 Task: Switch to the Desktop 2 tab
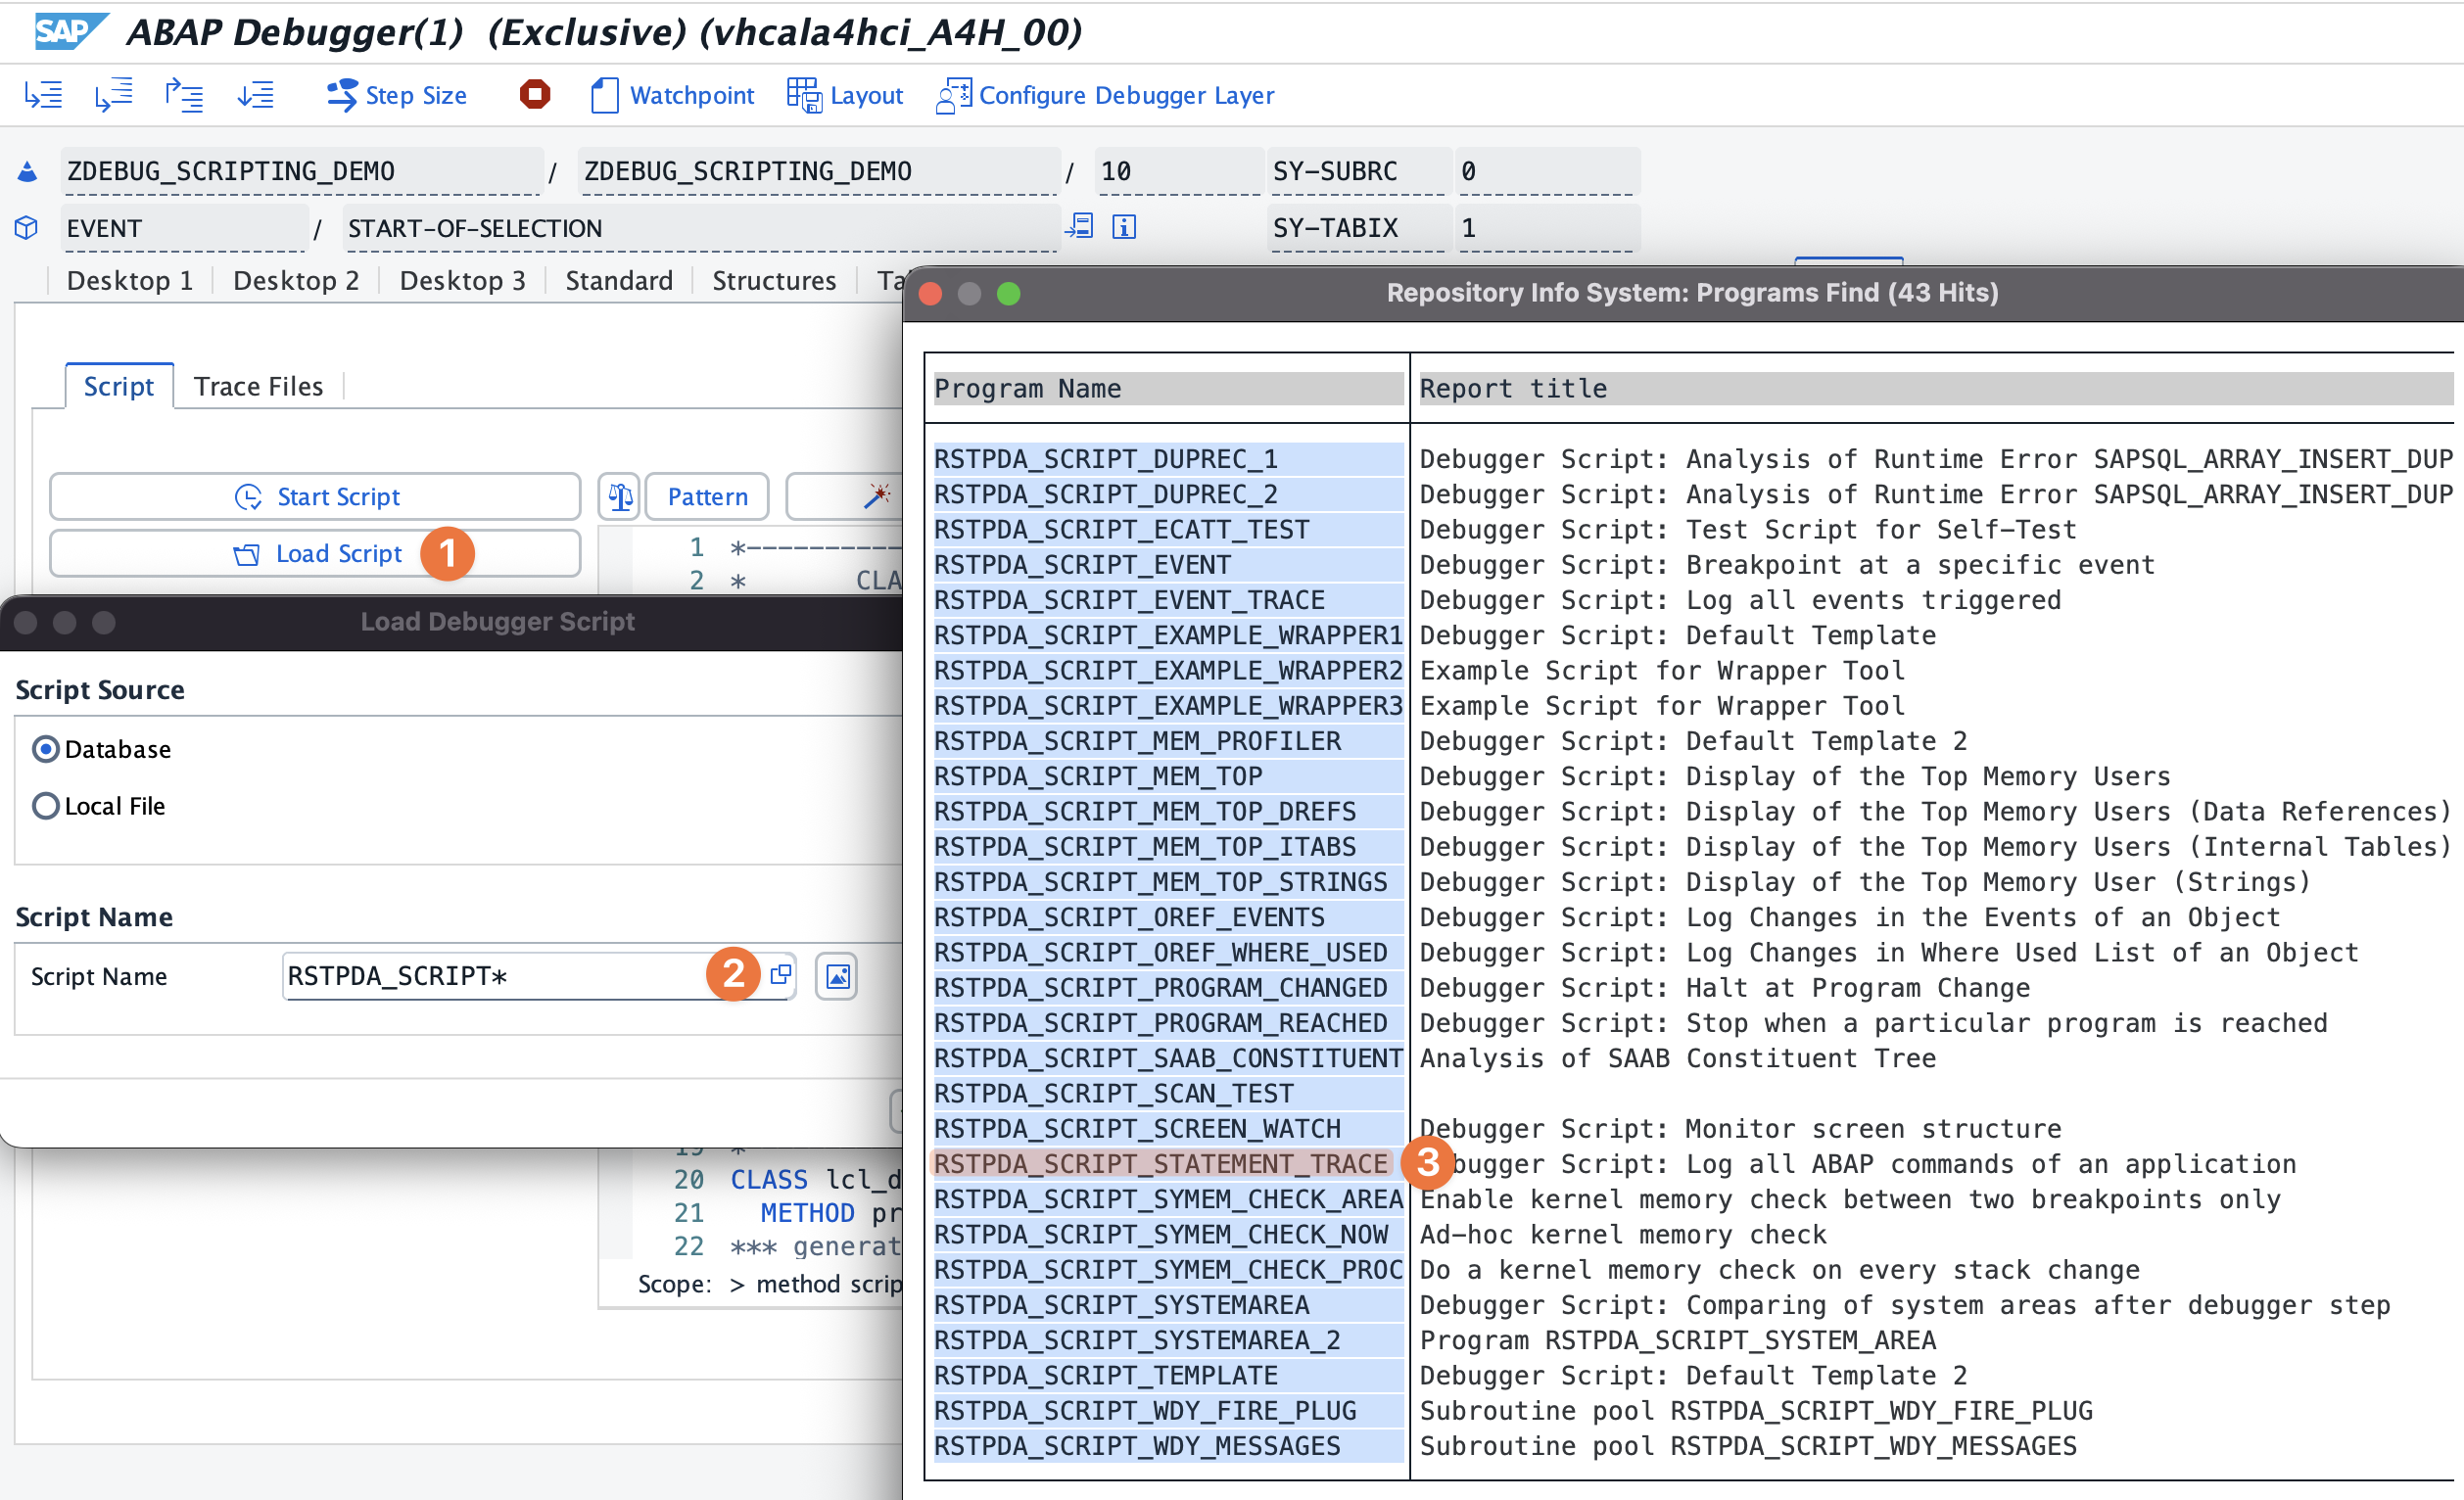[x=296, y=281]
